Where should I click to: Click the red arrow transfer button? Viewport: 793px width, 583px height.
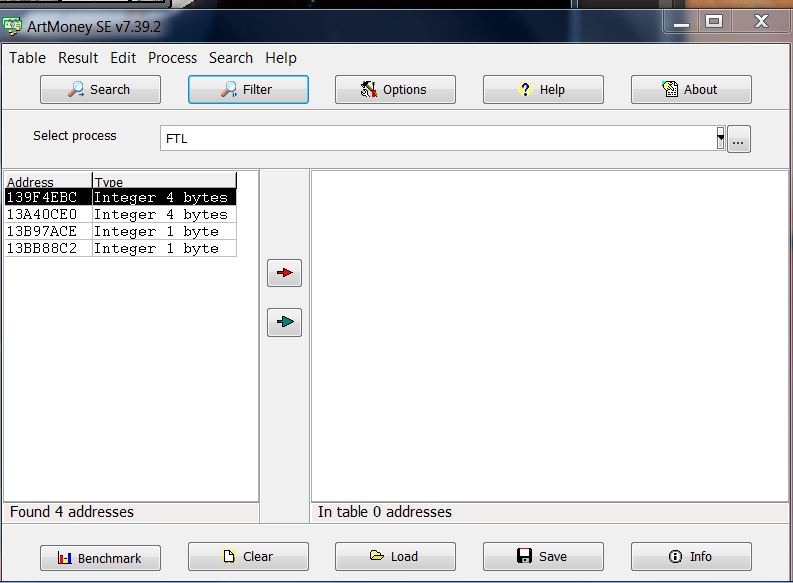(284, 273)
